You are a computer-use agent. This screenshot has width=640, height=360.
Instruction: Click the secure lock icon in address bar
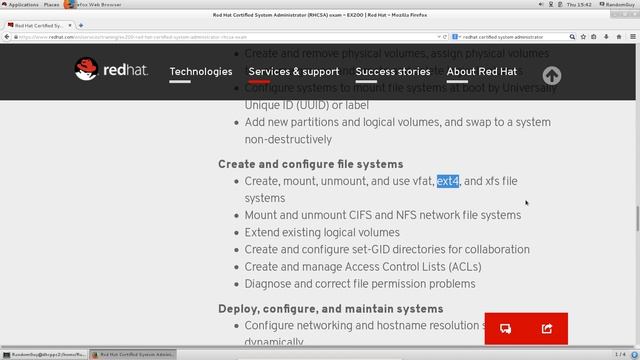click(16, 37)
